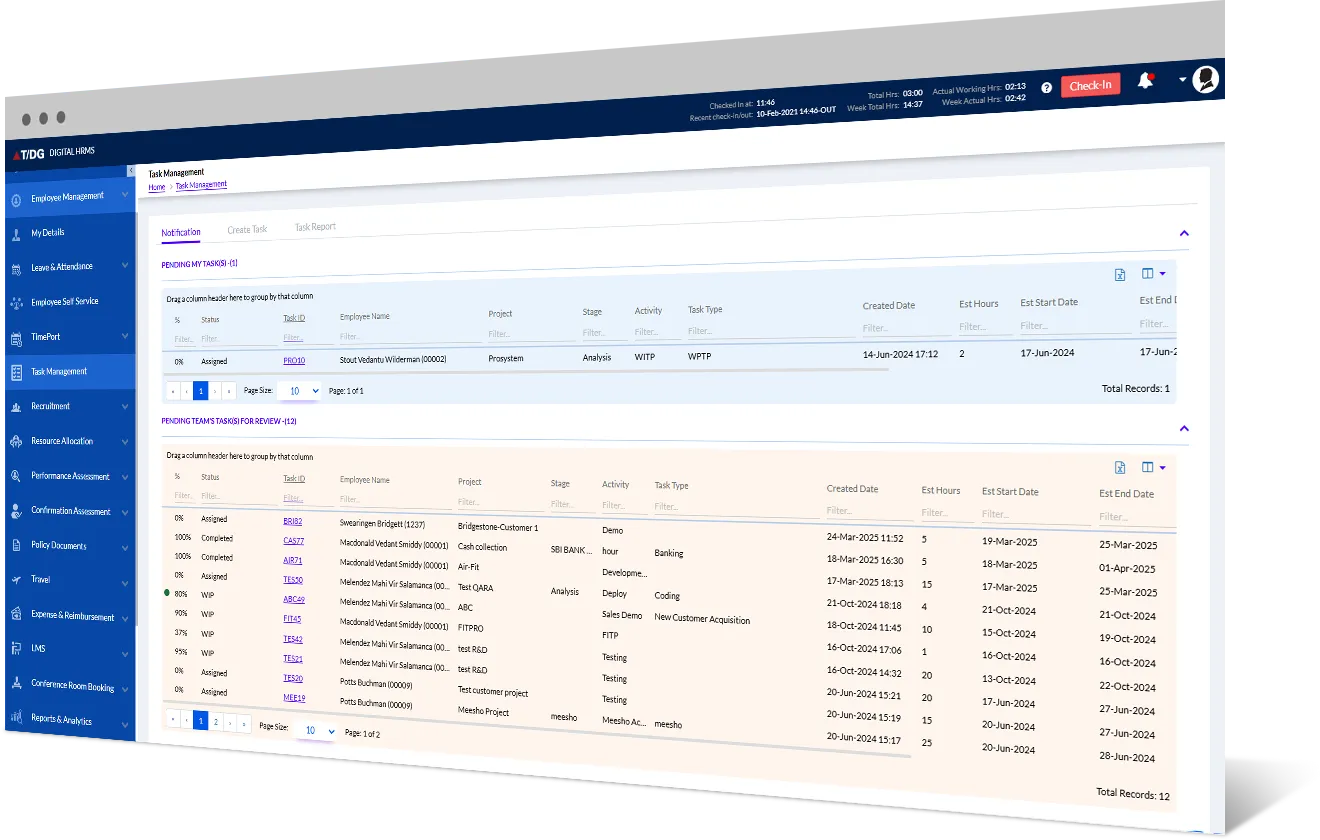Click the Expense & Reimbursement icon
1320x840 pixels.
coord(16,615)
